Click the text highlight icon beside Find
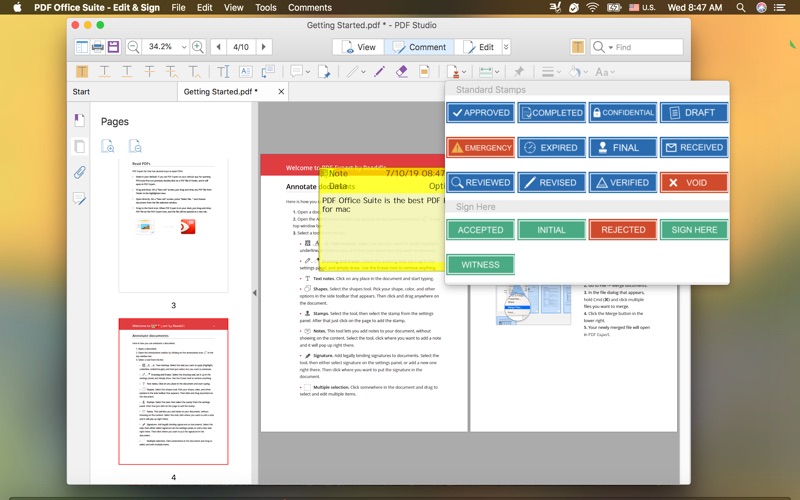Image resolution: width=800 pixels, height=500 pixels. (578, 47)
